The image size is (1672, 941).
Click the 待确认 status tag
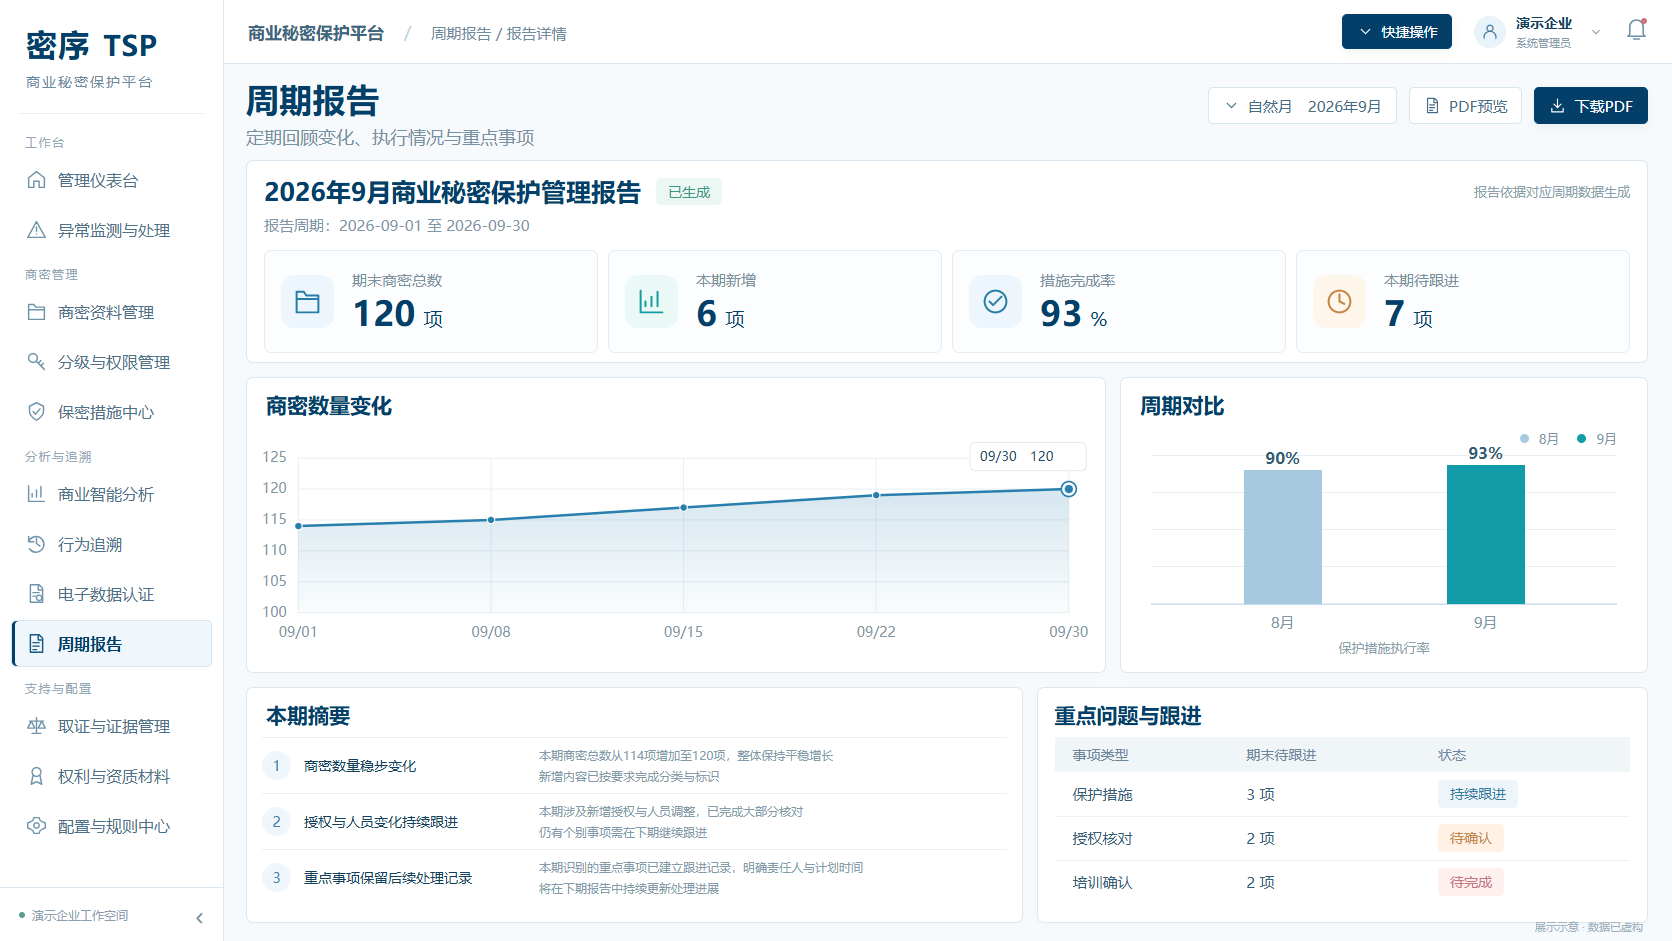point(1471,838)
